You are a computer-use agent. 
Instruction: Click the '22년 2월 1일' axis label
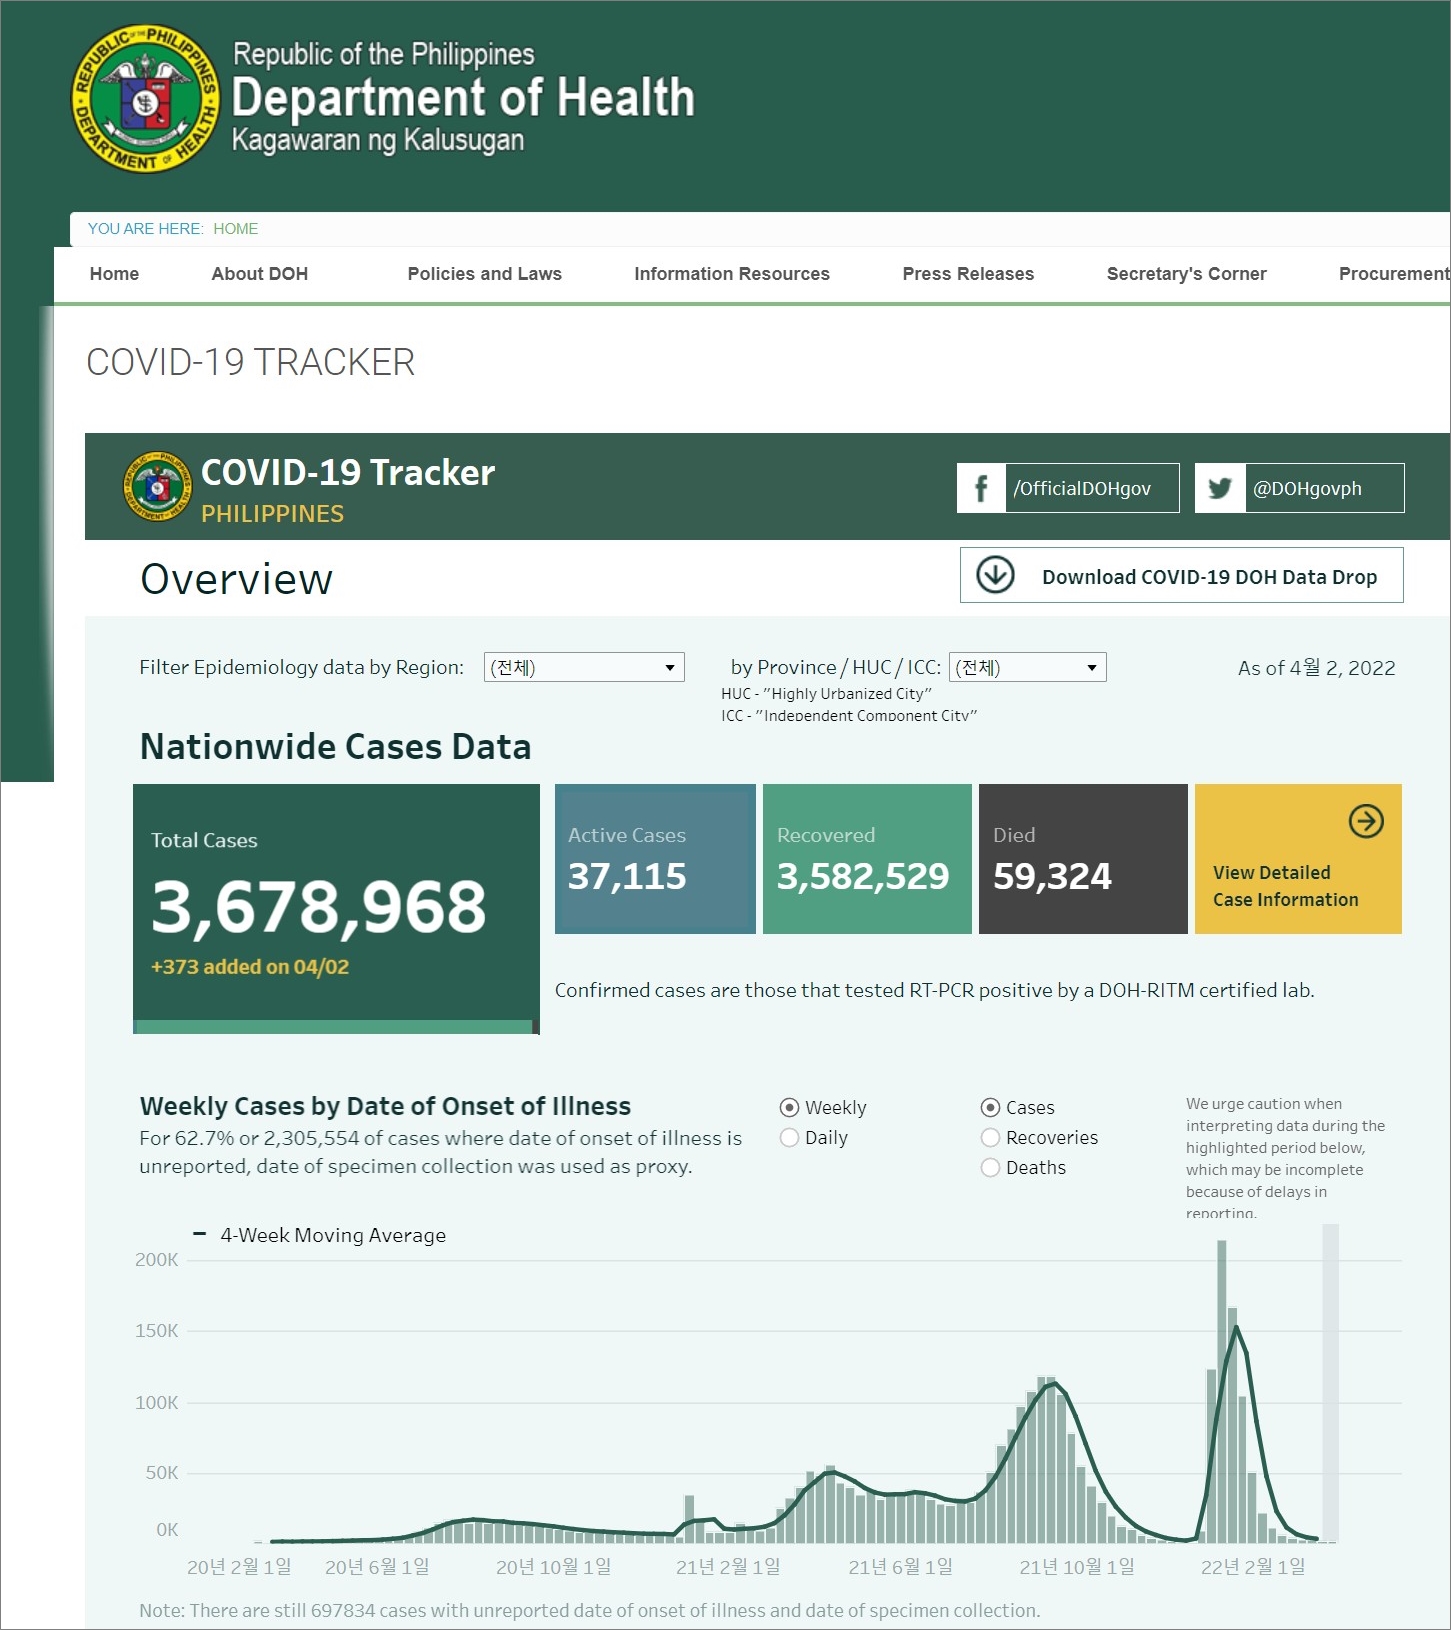point(1253,1567)
